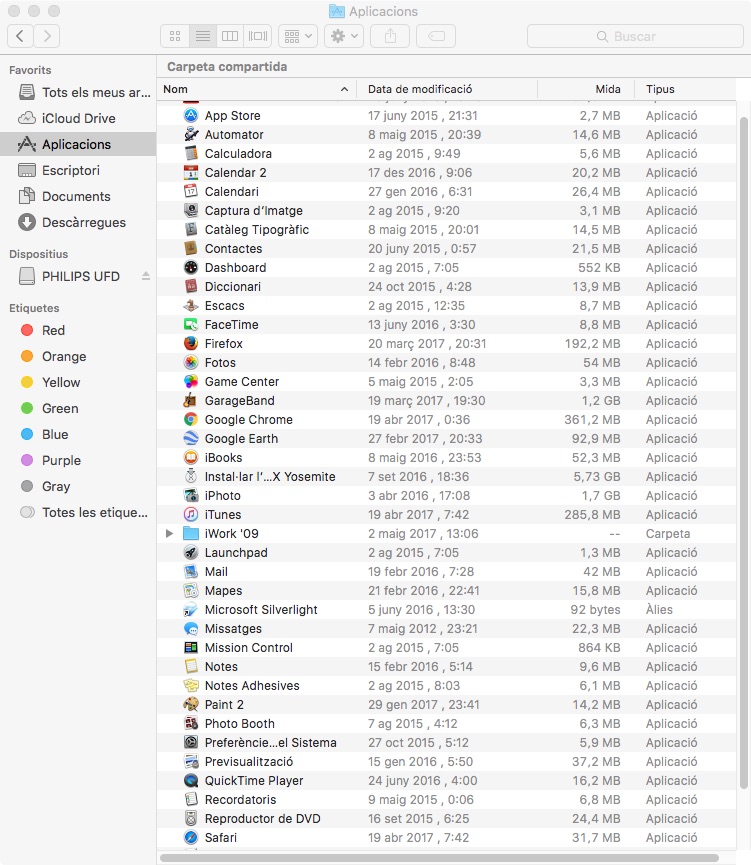
Task: Click the edit tags toolbar button
Action: (436, 36)
